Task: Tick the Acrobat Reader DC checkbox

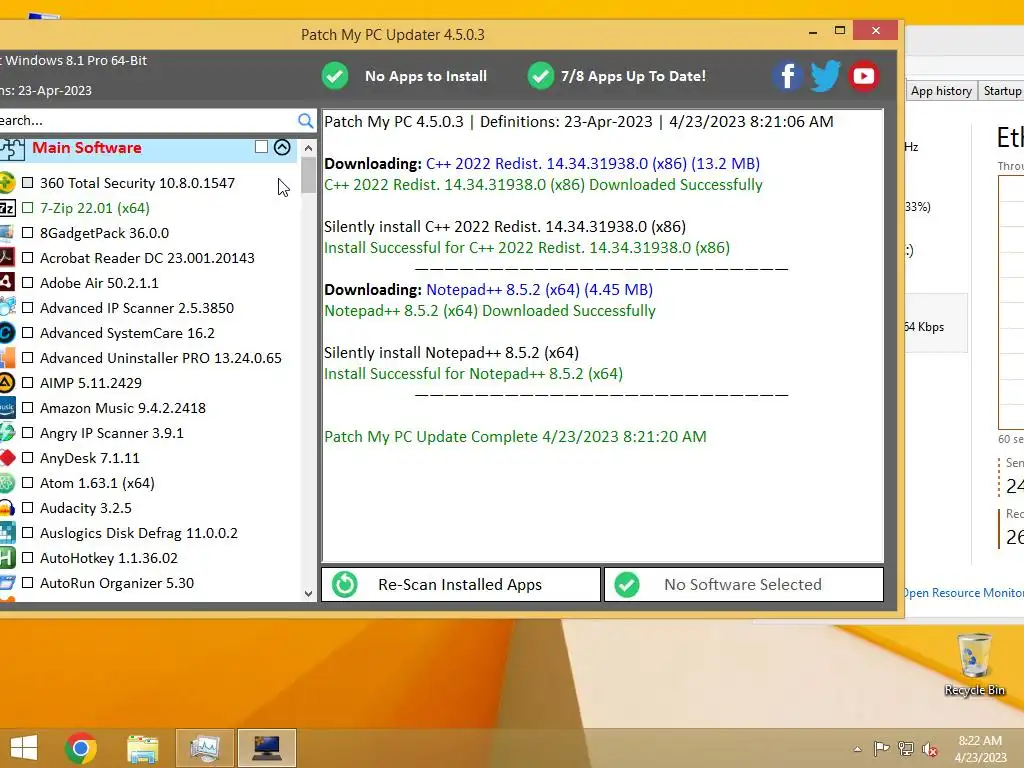Action: coord(27,258)
